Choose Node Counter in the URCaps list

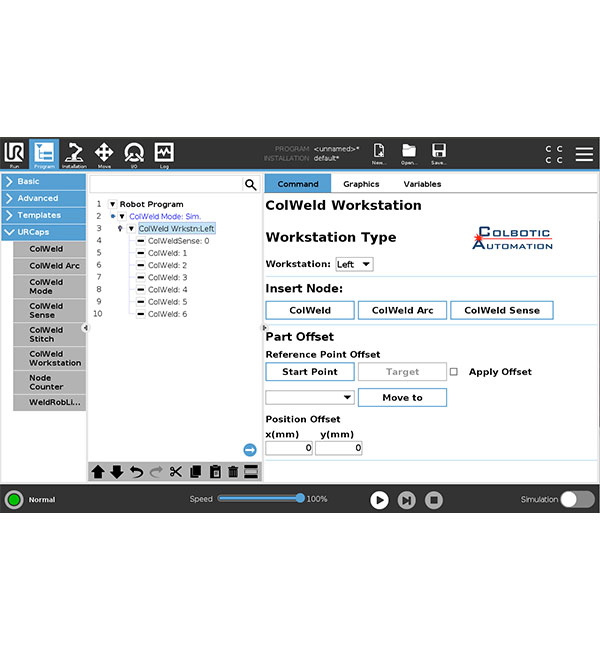tap(49, 382)
